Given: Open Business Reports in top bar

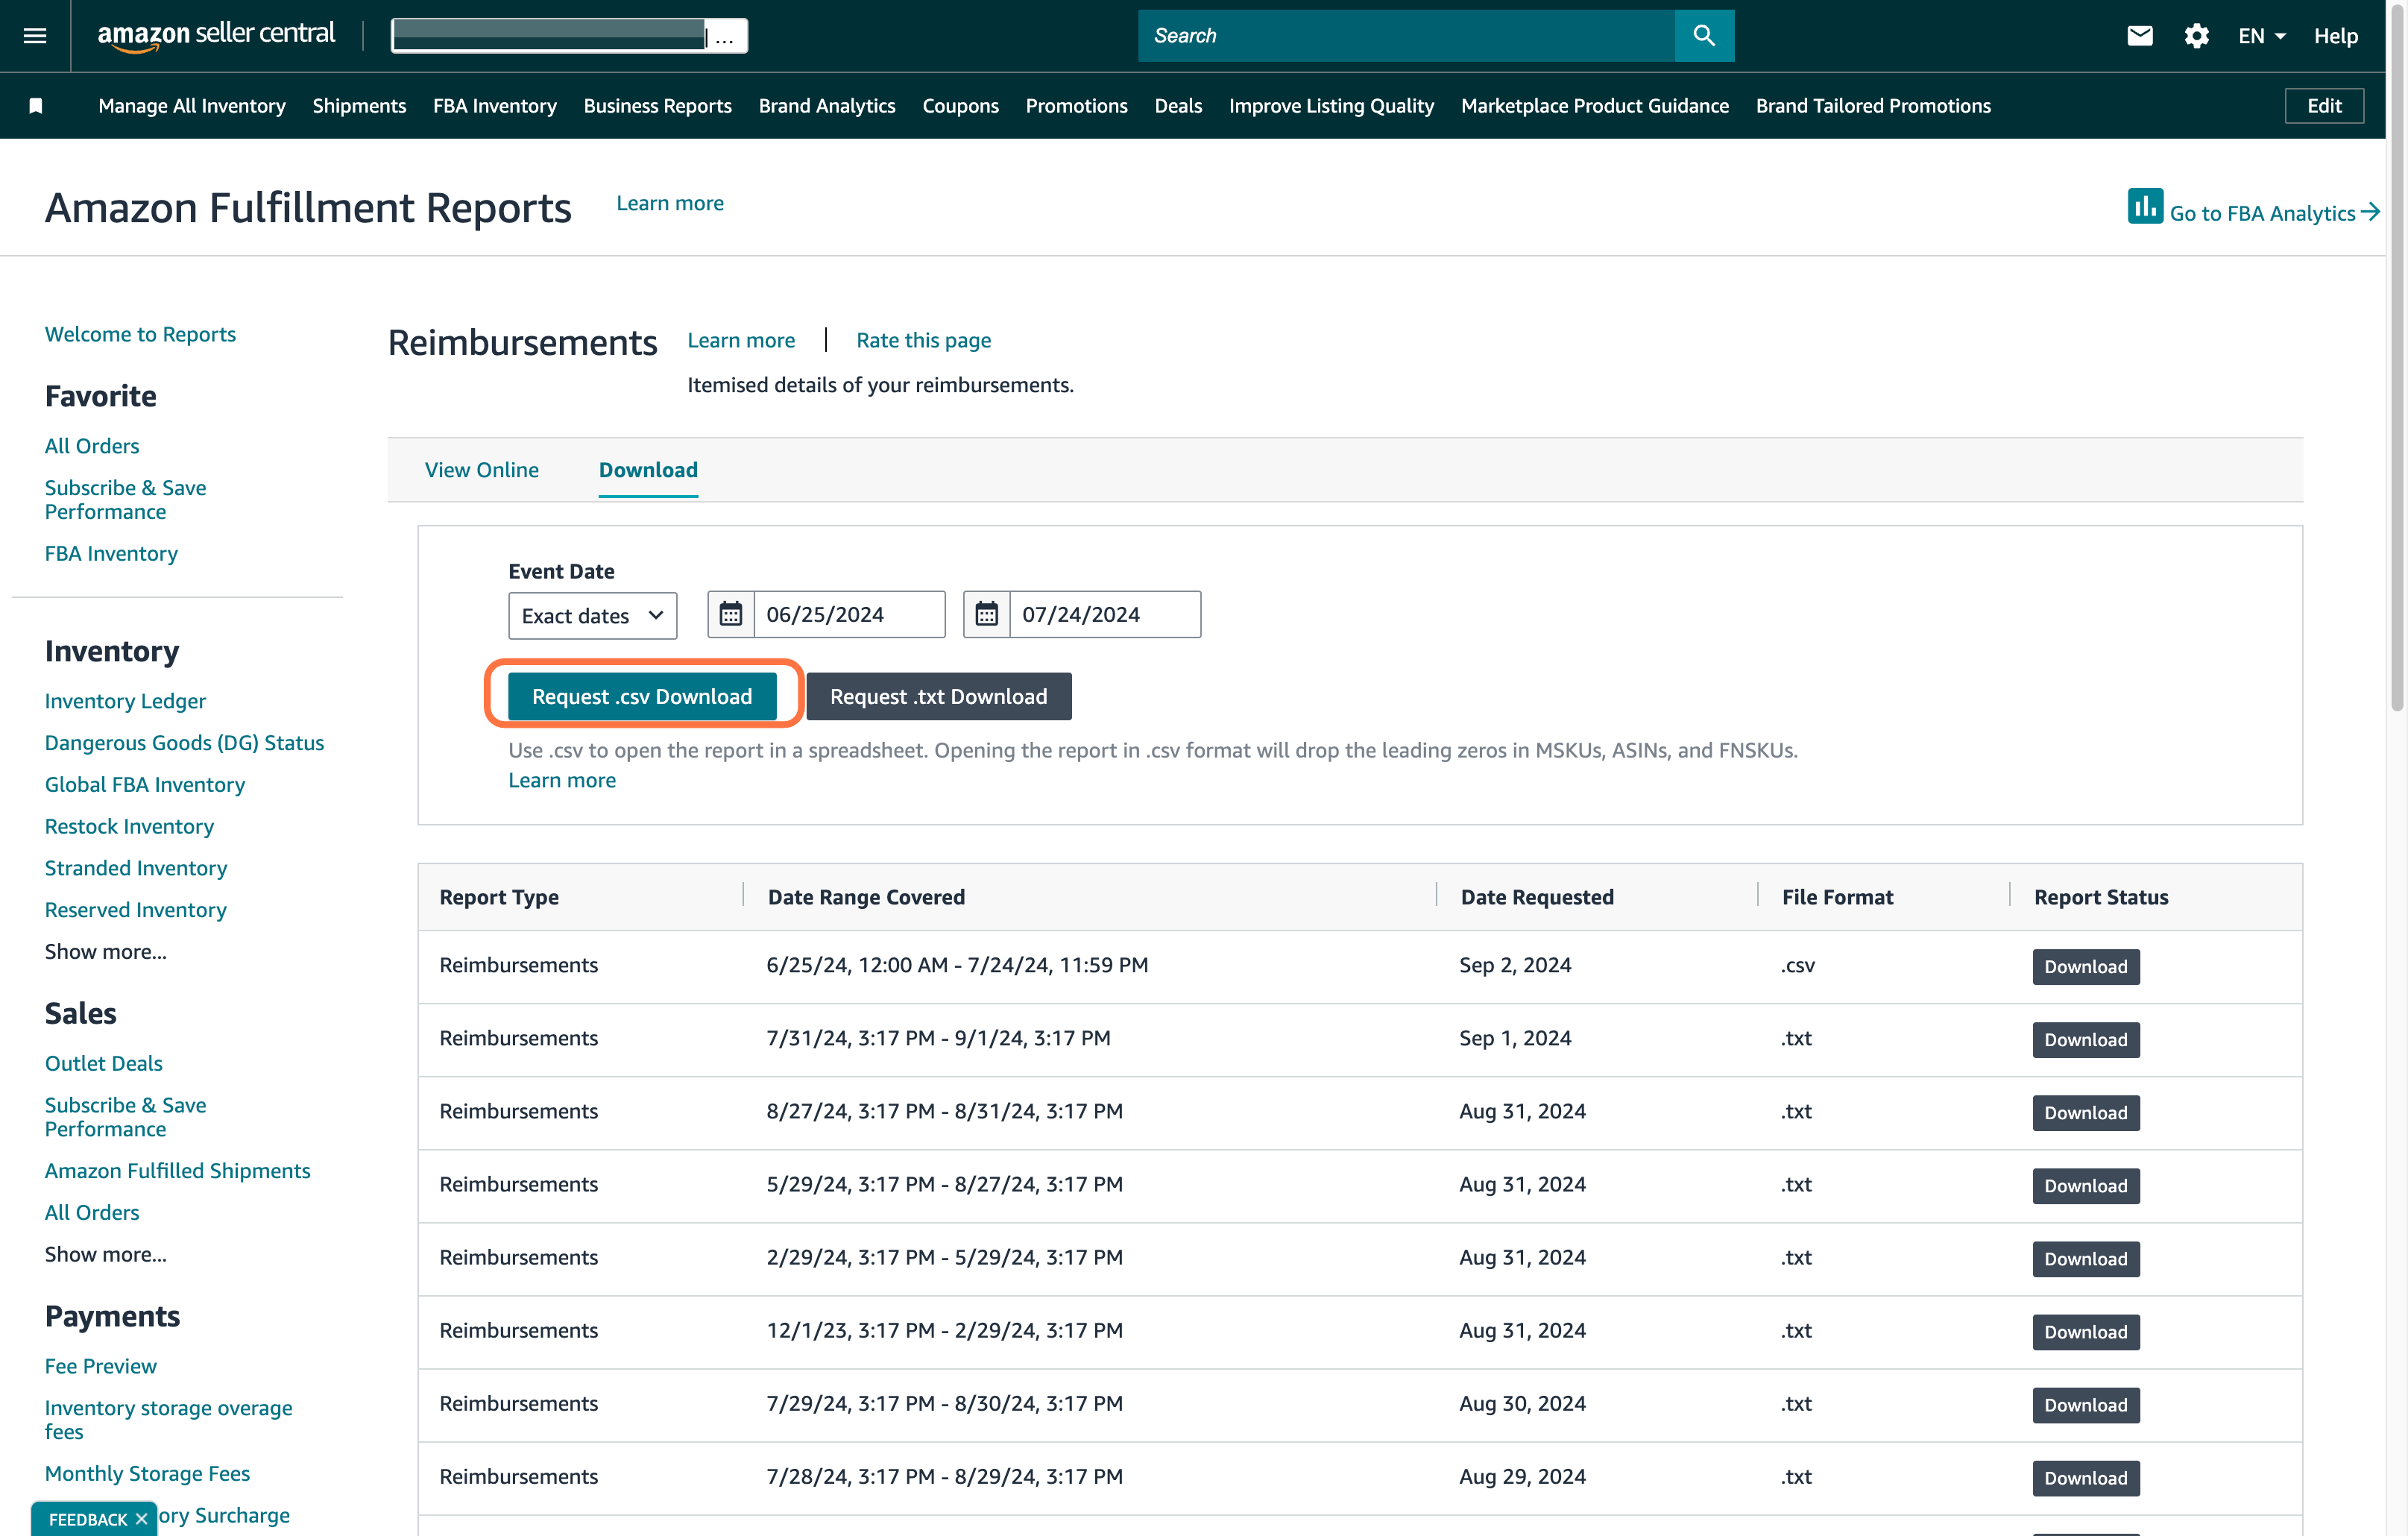Looking at the screenshot, I should (x=657, y=106).
